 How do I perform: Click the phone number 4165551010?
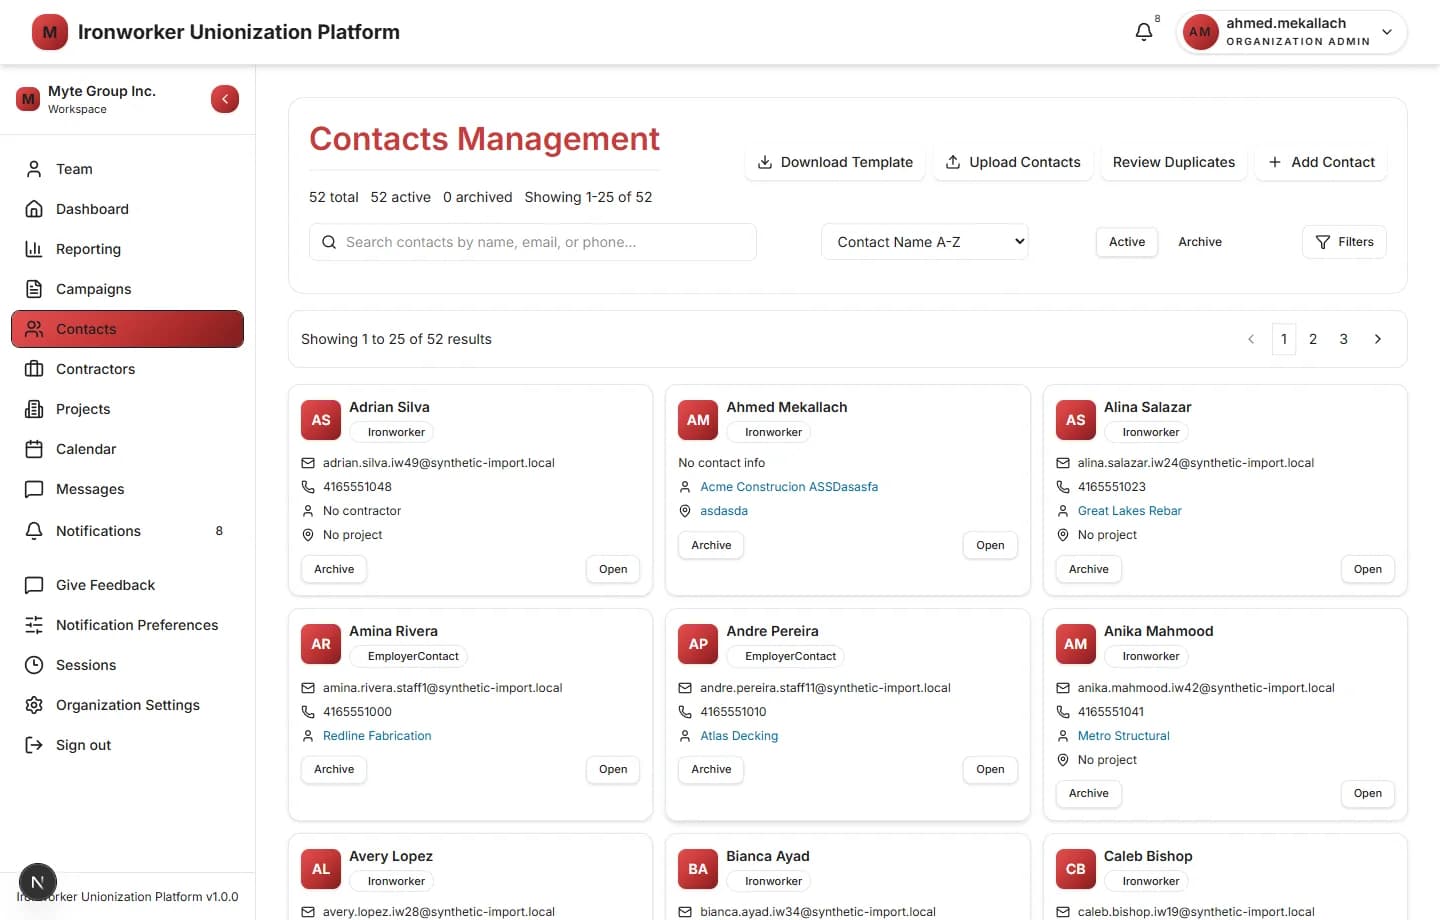tap(733, 712)
